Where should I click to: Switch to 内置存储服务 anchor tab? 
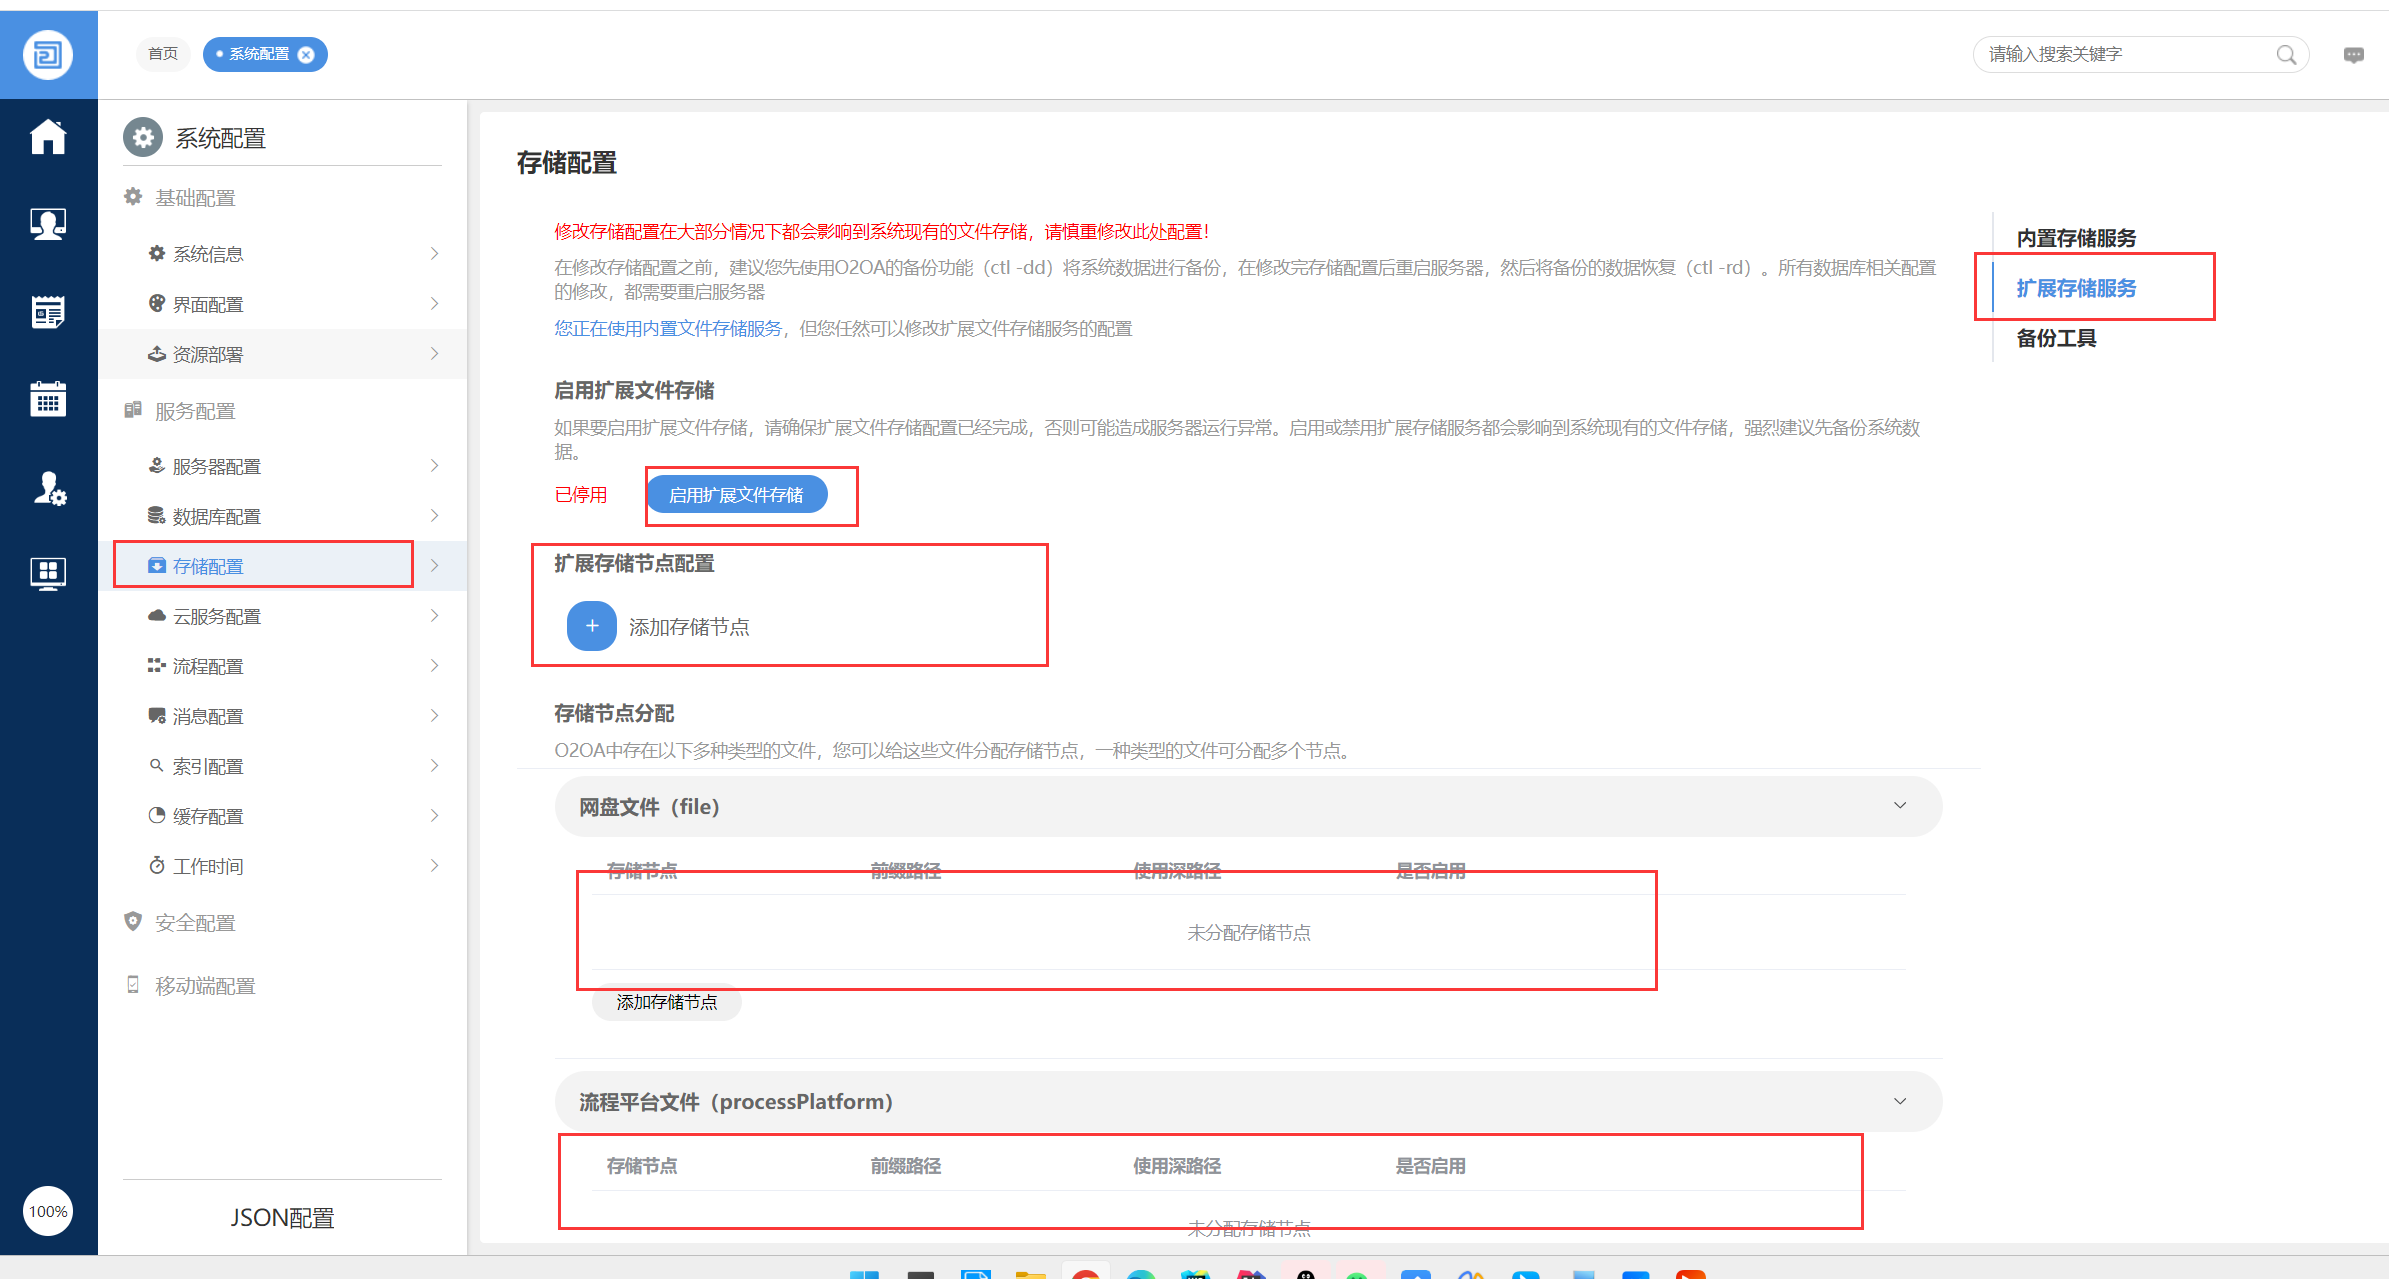(x=2076, y=238)
